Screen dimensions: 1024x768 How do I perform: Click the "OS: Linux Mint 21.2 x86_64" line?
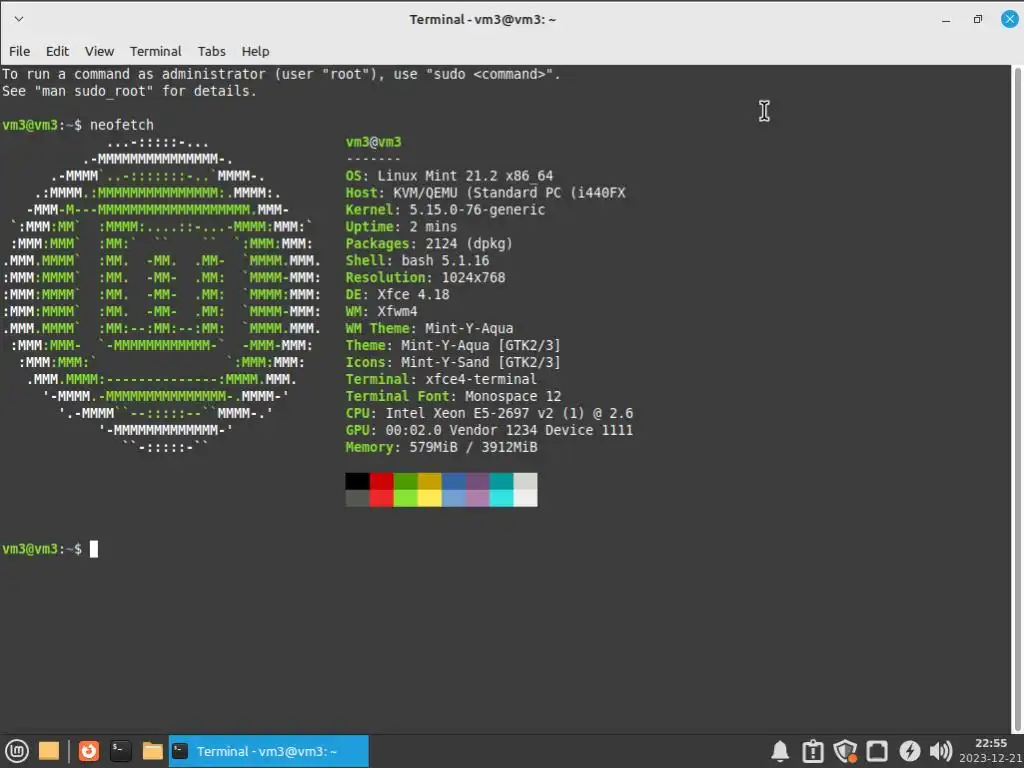click(x=449, y=176)
